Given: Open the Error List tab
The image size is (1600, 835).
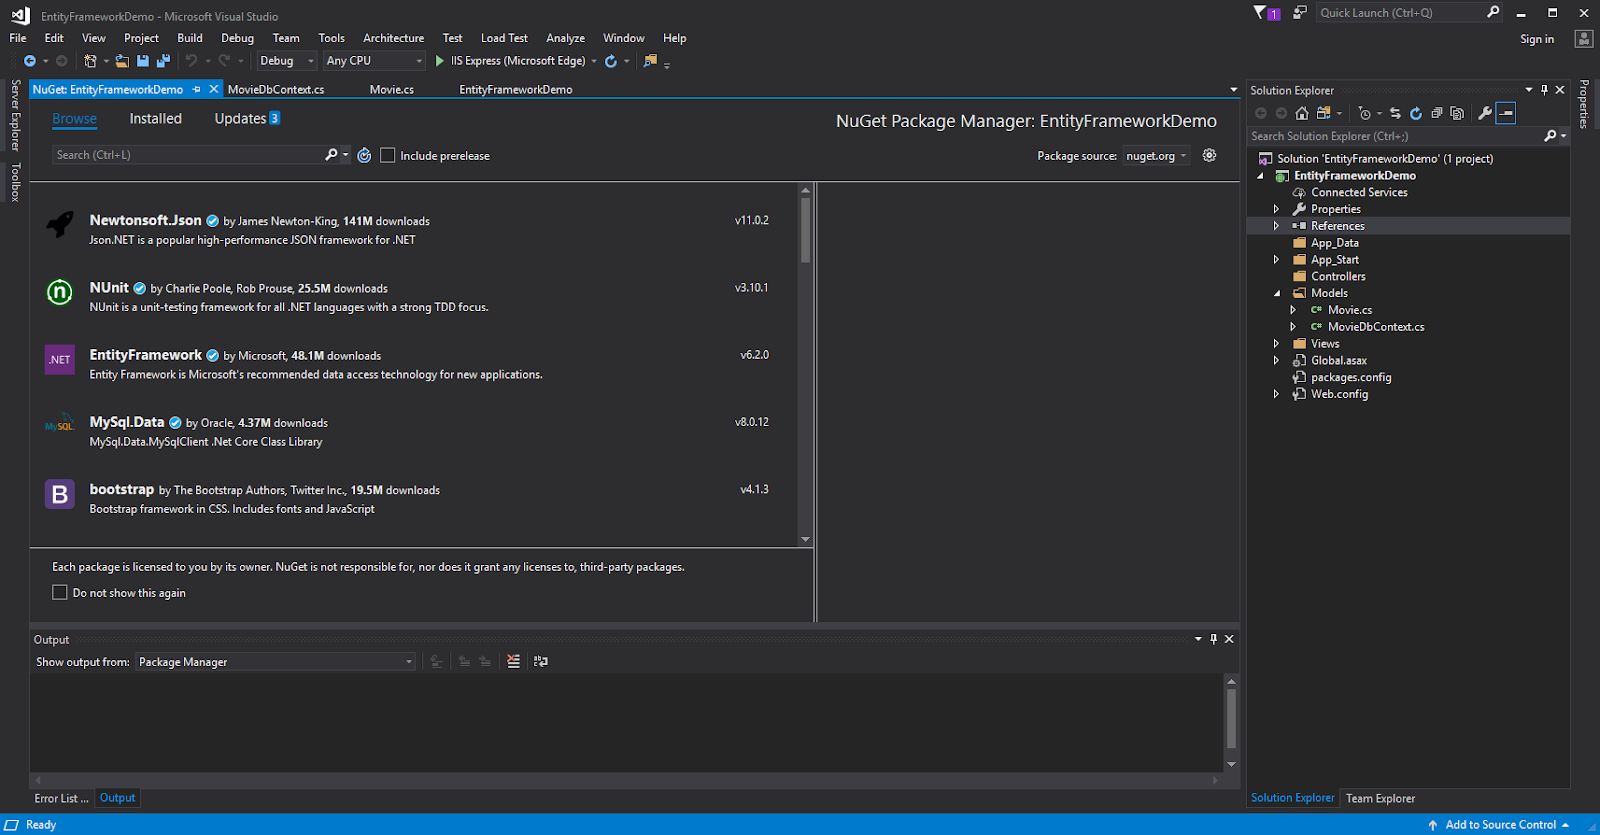Looking at the screenshot, I should pyautogui.click(x=61, y=798).
